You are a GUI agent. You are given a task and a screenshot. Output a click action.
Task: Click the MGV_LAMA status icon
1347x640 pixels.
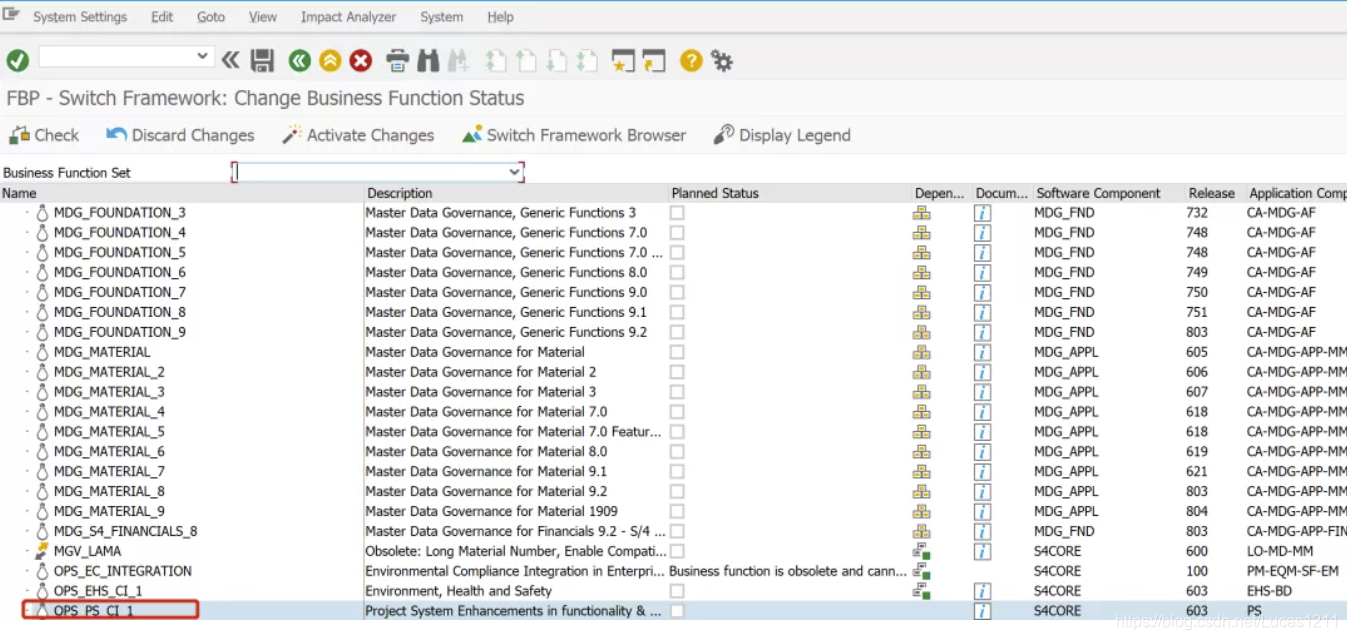point(42,551)
